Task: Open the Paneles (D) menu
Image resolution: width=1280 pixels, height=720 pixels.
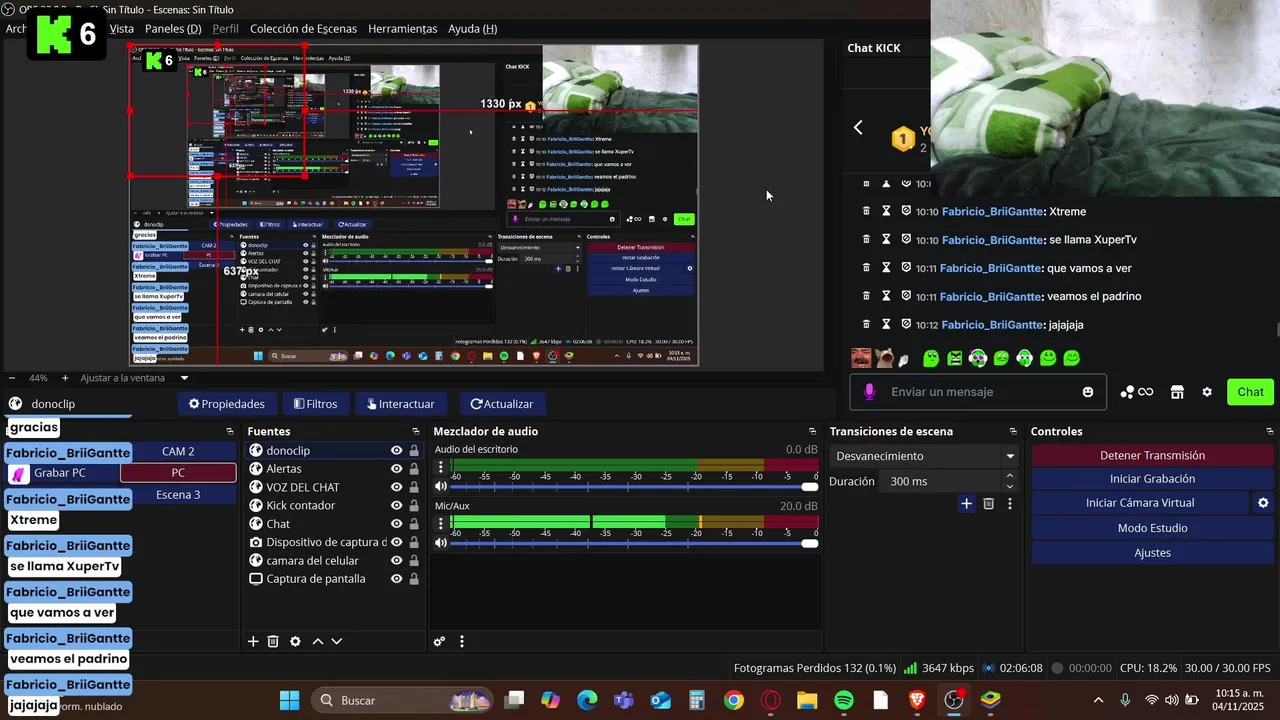Action: [x=173, y=29]
